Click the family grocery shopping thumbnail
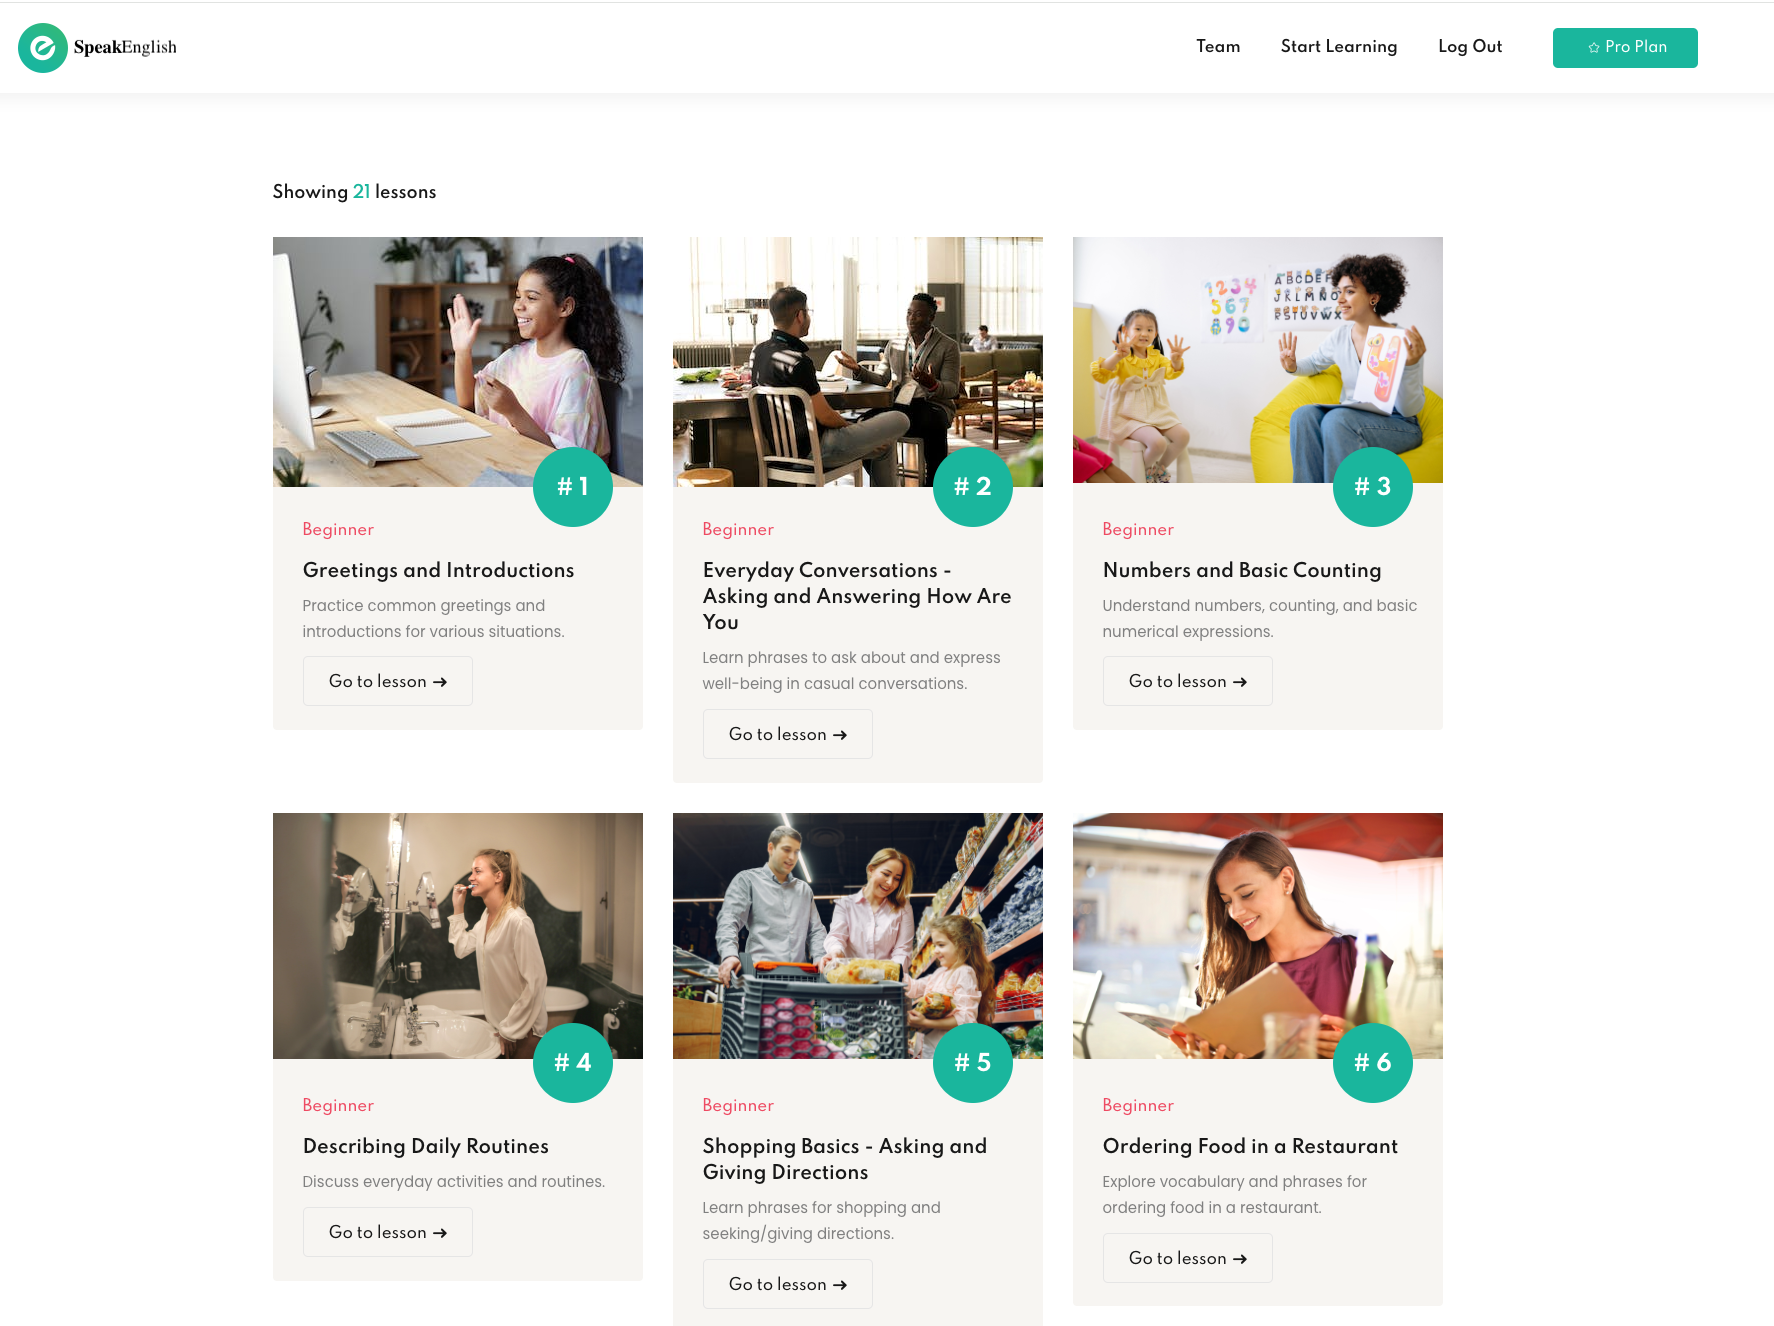1774x1326 pixels. (x=858, y=936)
